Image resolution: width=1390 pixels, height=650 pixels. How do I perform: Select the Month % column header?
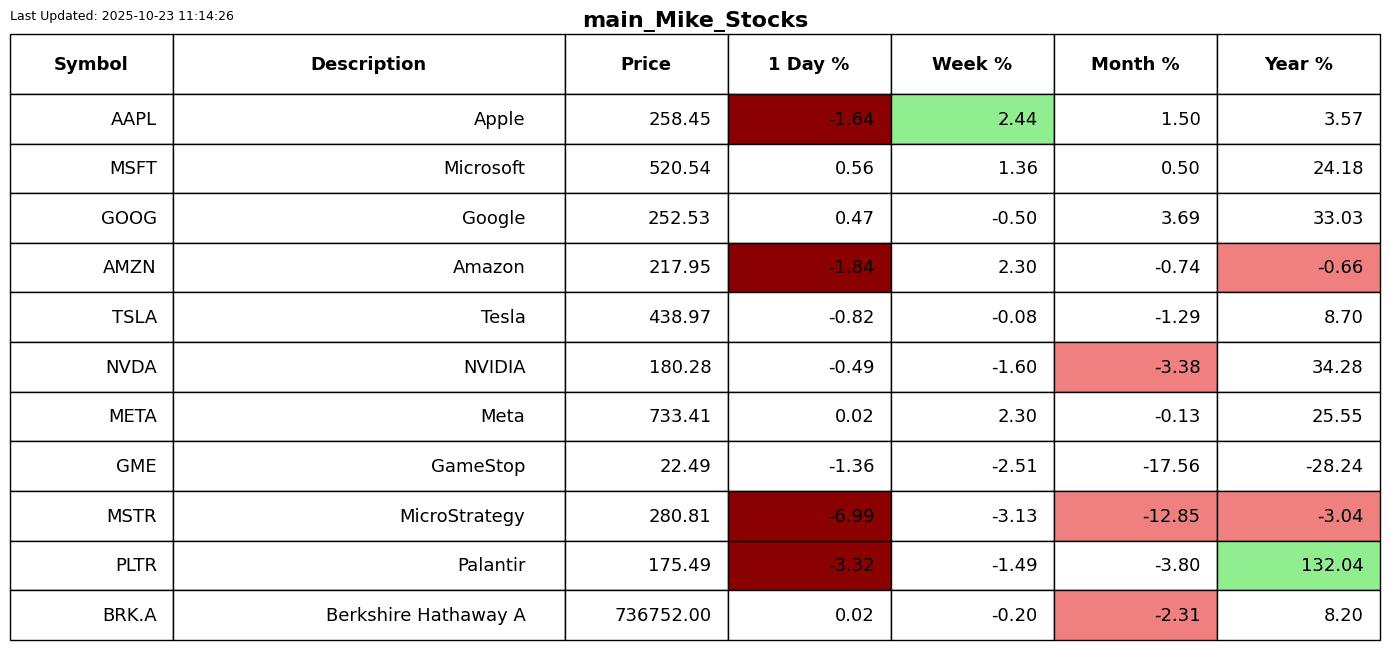coord(1135,65)
